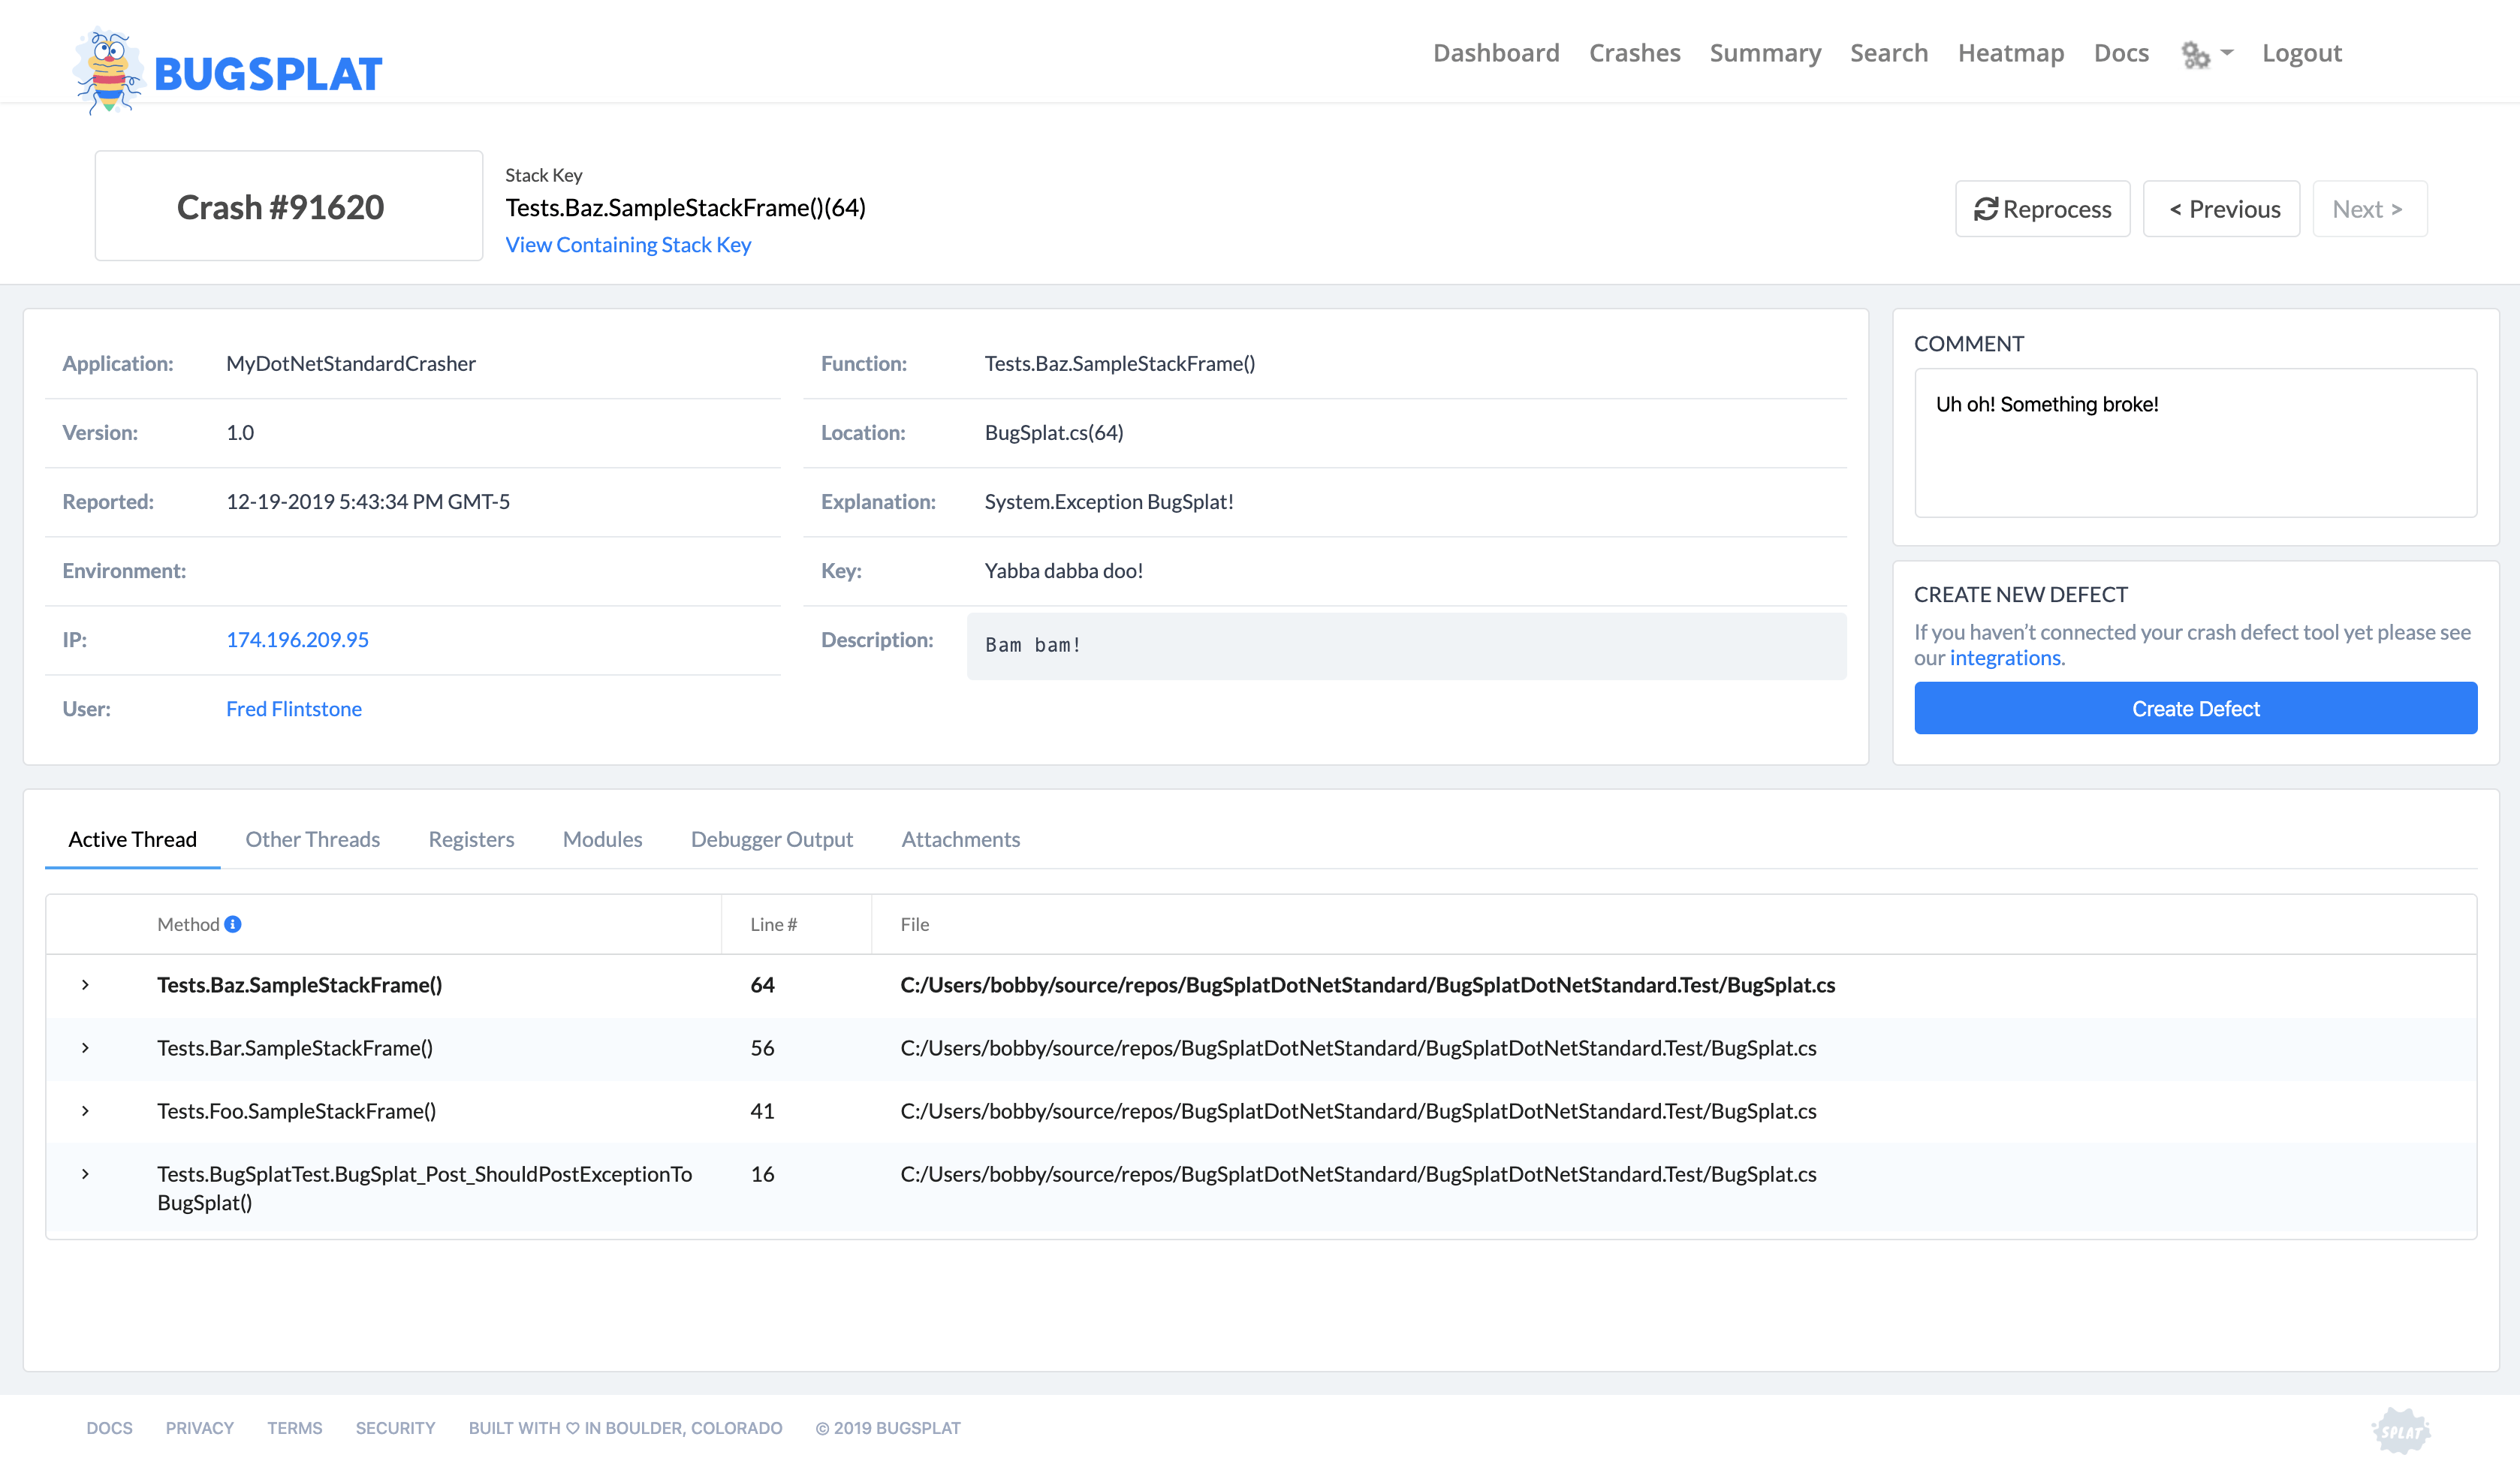Open the integrations link
The width and height of the screenshot is (2520, 1458).
[2005, 658]
